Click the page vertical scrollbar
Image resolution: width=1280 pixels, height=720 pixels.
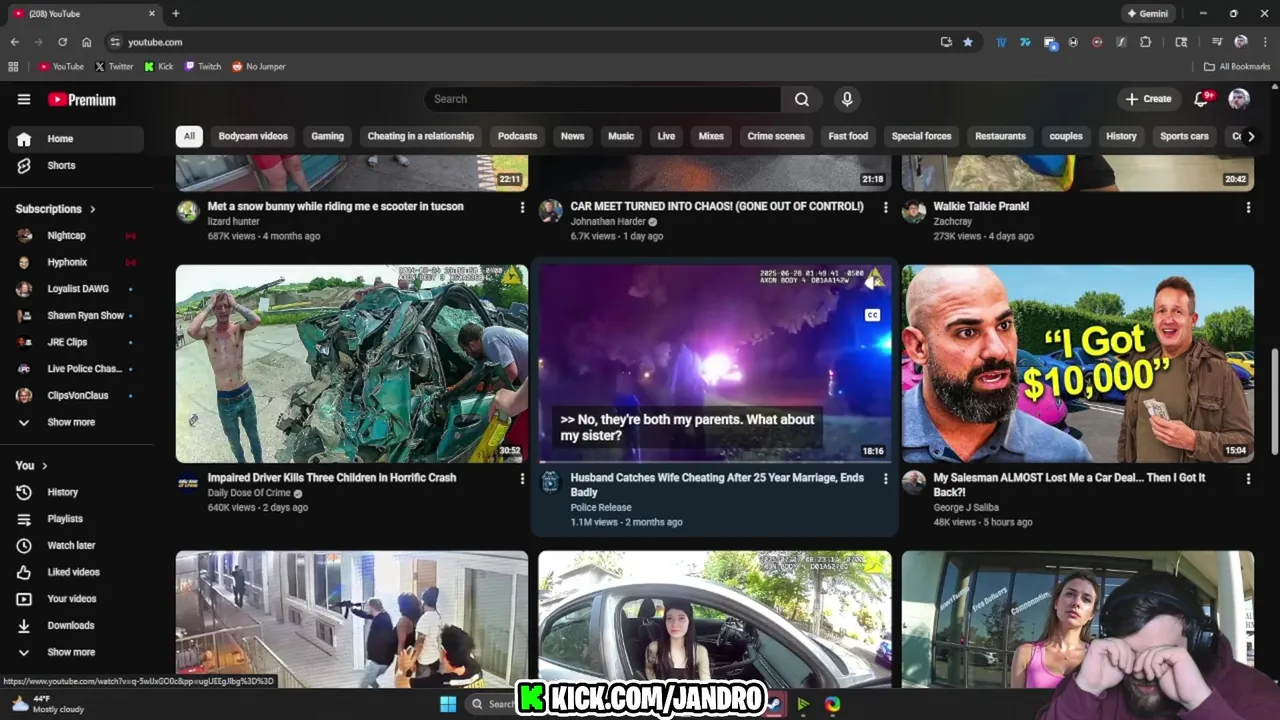(1274, 400)
